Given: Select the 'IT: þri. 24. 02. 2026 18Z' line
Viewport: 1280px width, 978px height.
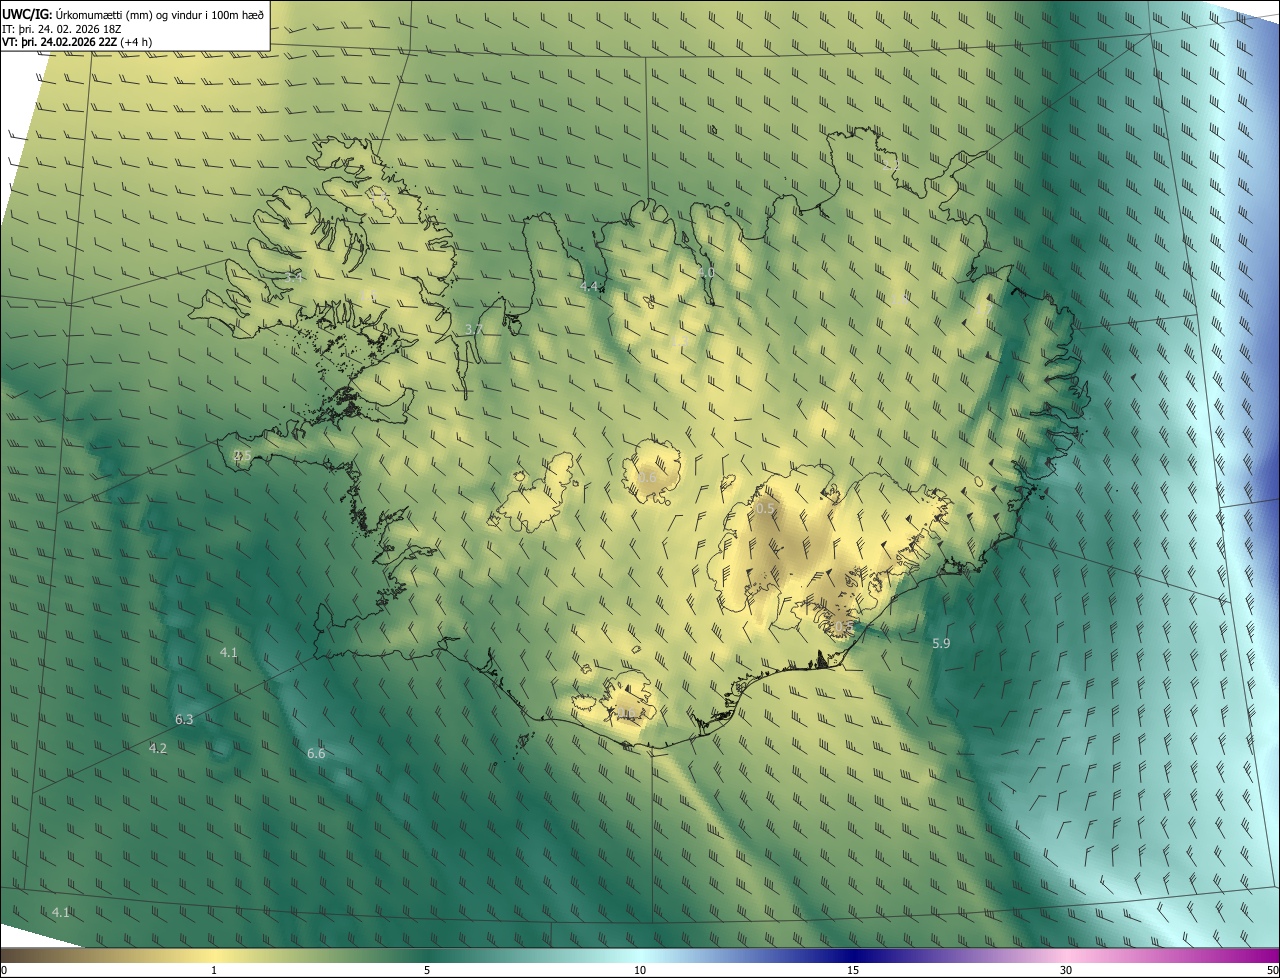Looking at the screenshot, I should [62, 29].
